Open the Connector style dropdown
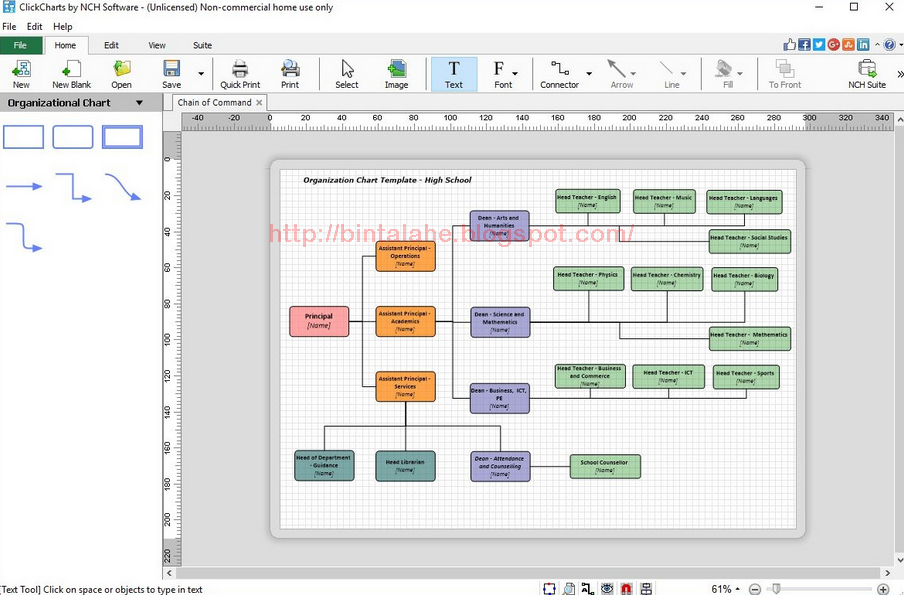 pyautogui.click(x=588, y=72)
